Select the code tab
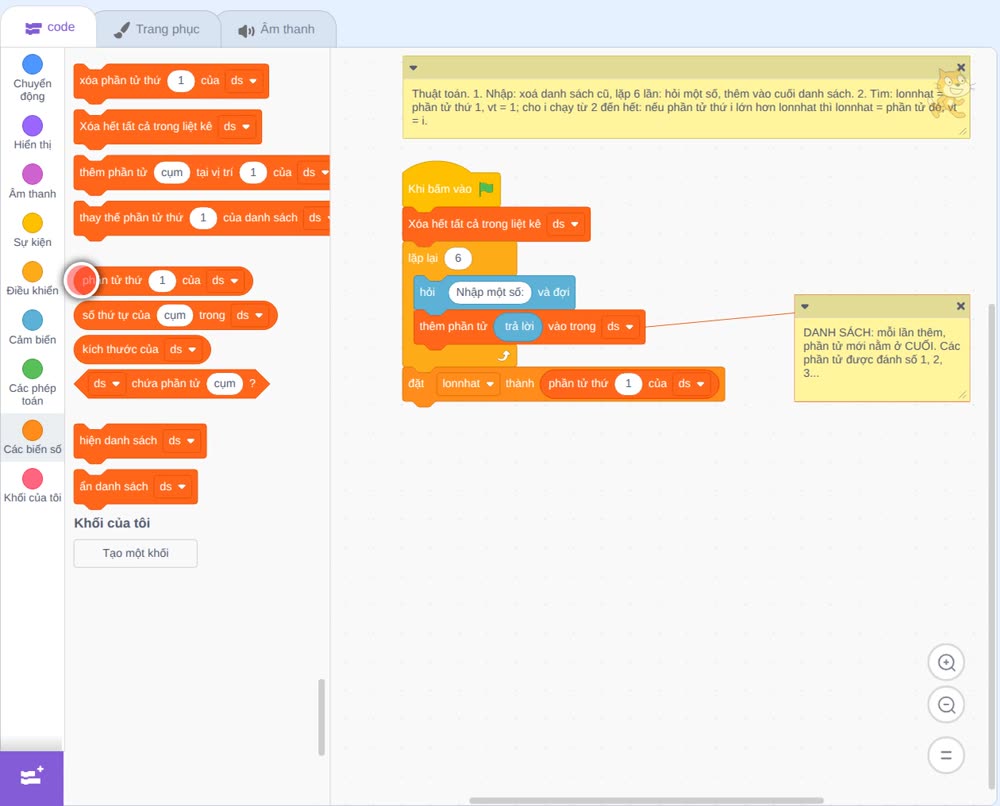The width and height of the screenshot is (1000, 806). tap(49, 27)
